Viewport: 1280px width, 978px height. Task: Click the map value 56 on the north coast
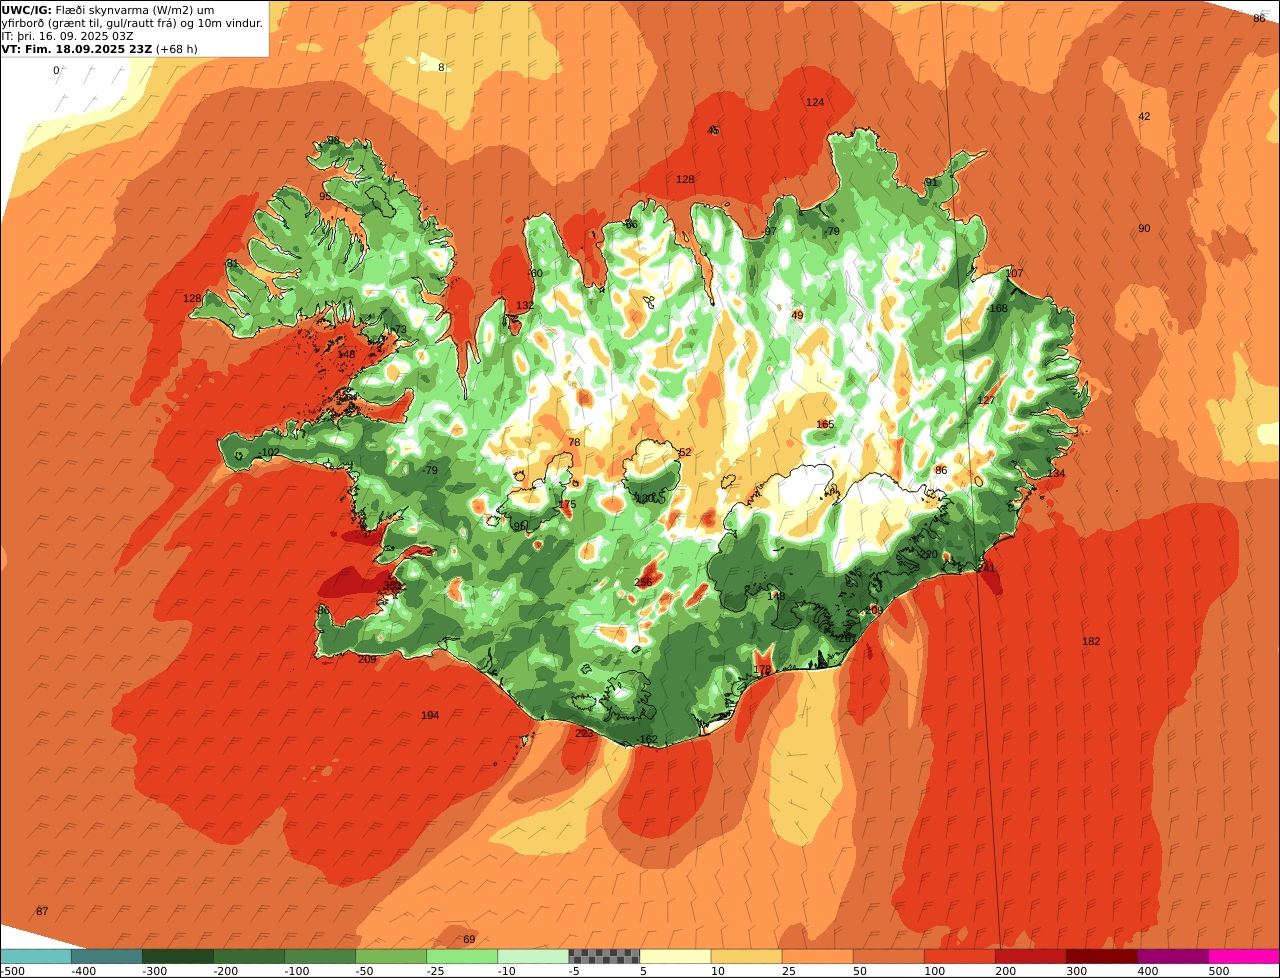[x=631, y=225]
